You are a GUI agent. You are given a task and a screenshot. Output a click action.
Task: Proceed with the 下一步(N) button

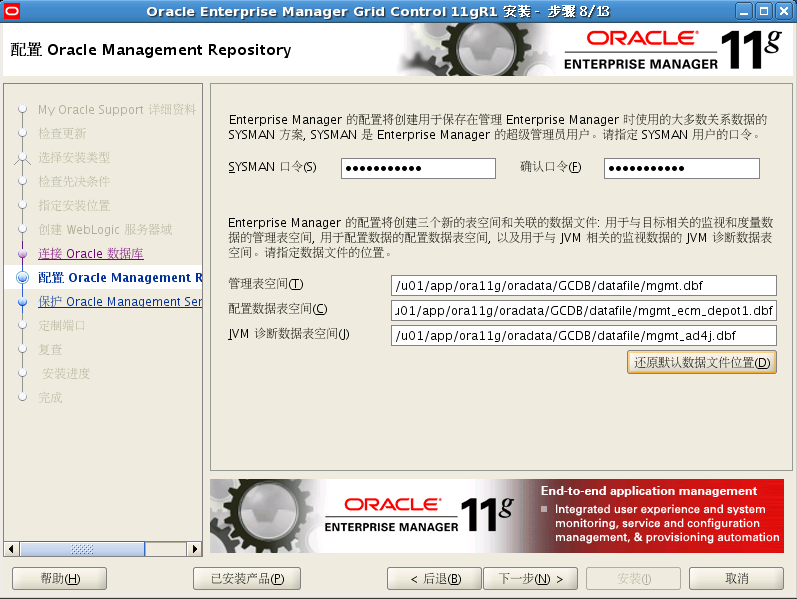530,579
